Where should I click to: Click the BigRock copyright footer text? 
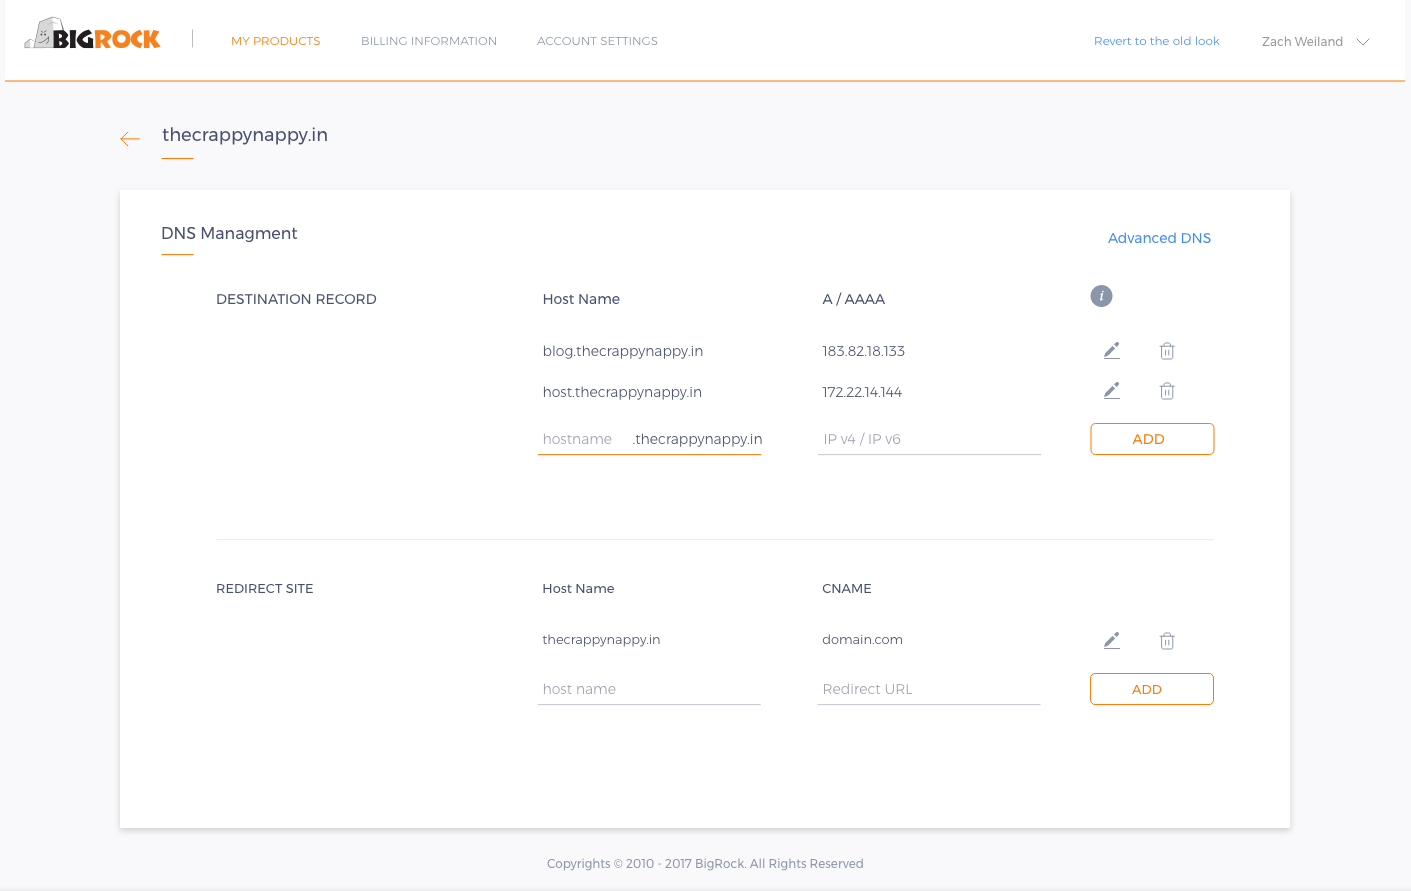(x=705, y=864)
